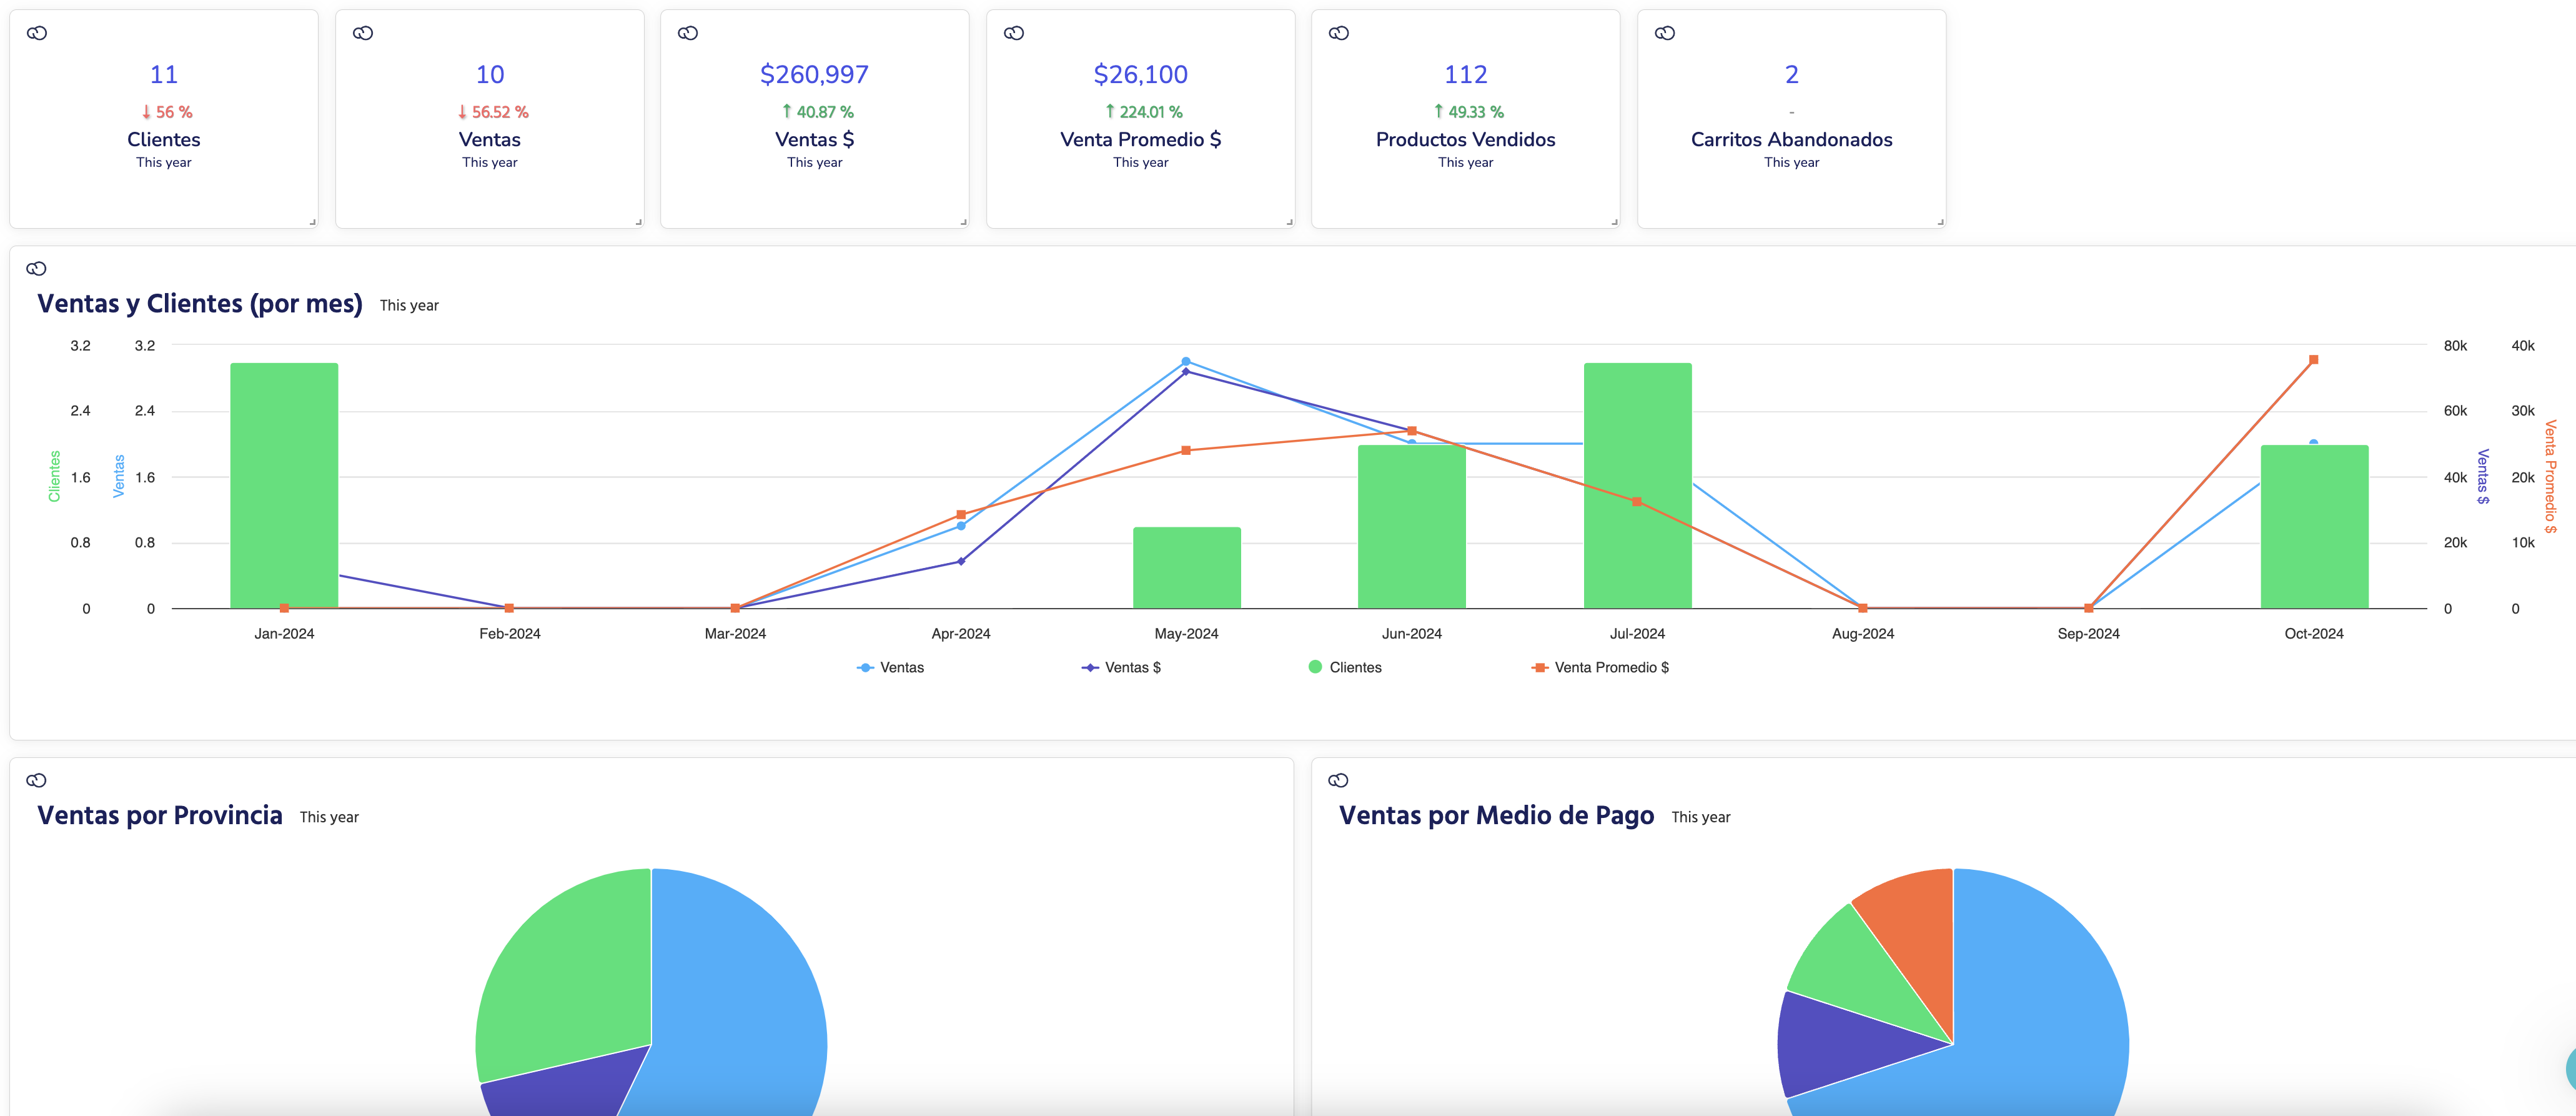Image resolution: width=2576 pixels, height=1116 pixels.
Task: Click the 40.87 % increase indicator
Action: point(817,112)
